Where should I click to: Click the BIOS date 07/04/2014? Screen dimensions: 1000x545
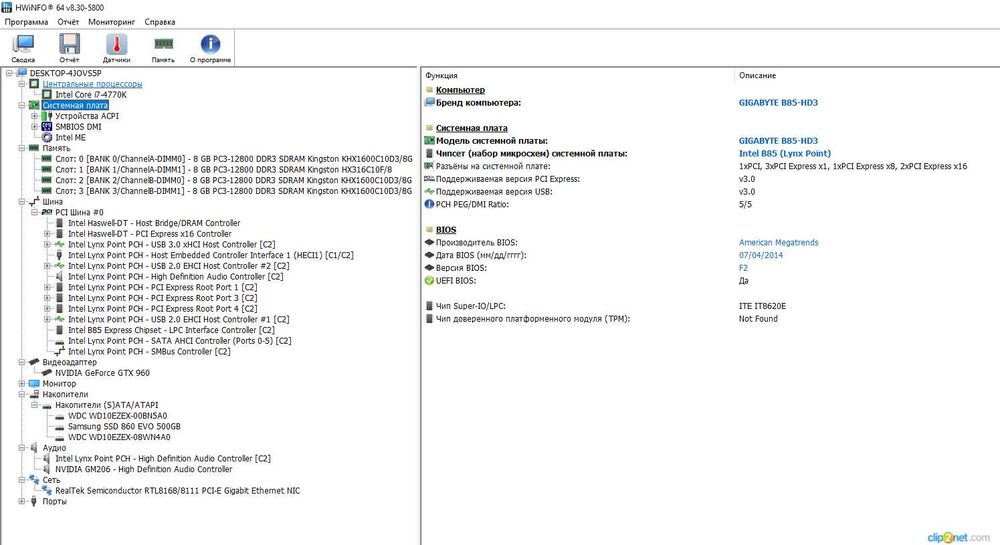(x=761, y=256)
